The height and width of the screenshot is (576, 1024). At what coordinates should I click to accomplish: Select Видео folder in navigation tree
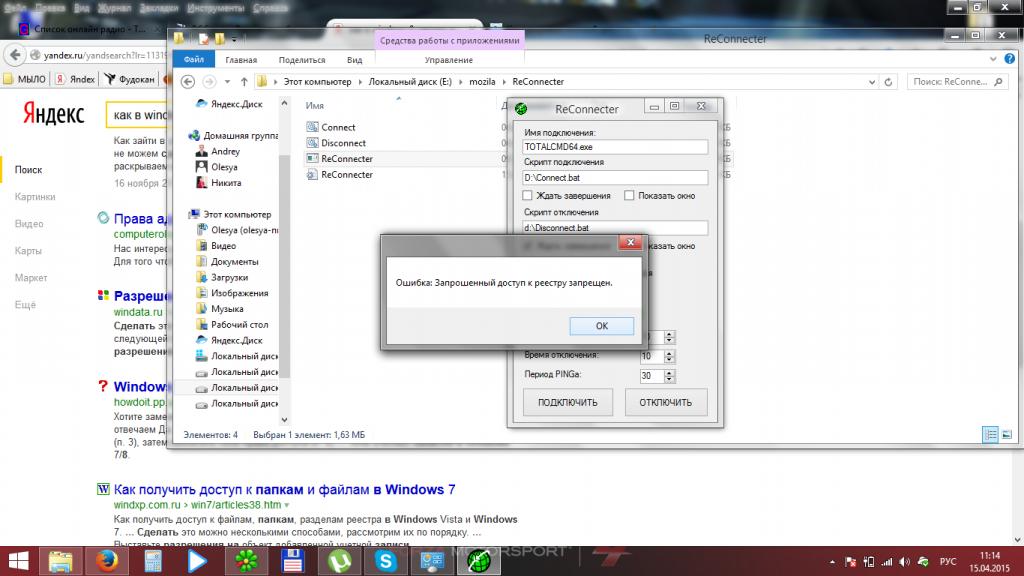(223, 246)
